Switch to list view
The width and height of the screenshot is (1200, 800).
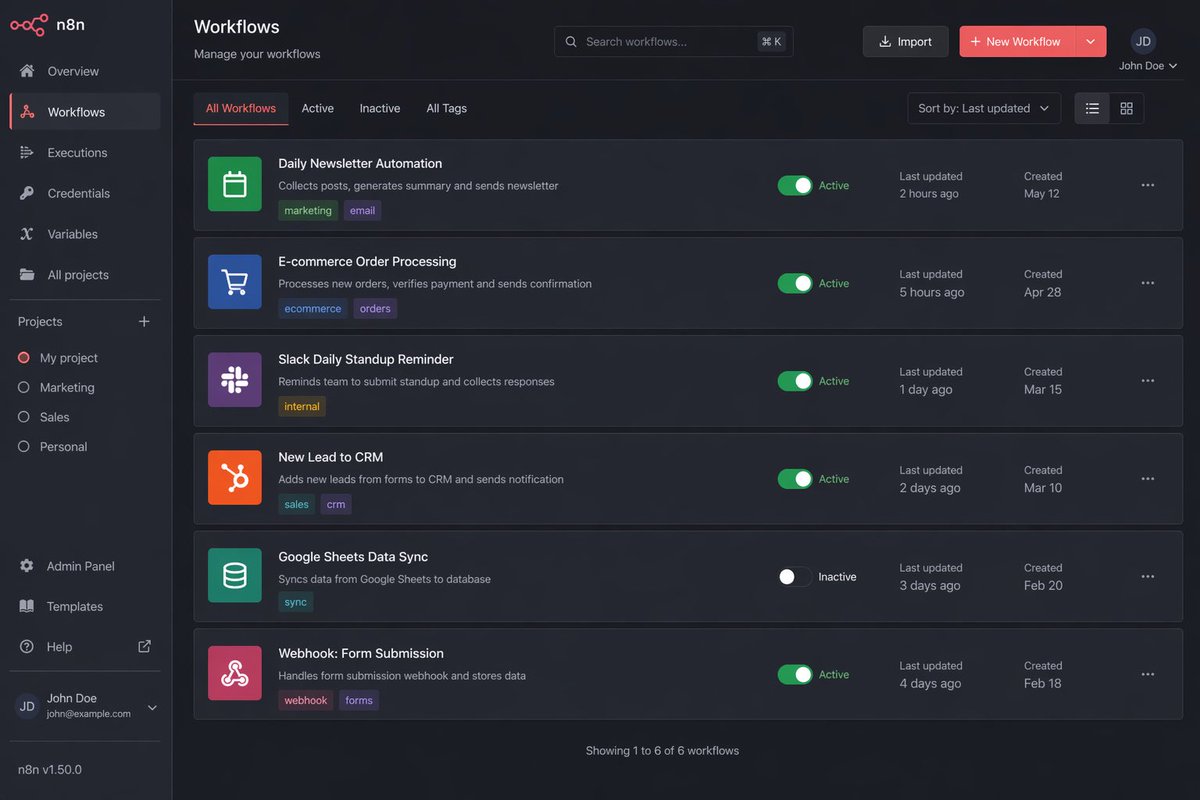click(x=1092, y=108)
